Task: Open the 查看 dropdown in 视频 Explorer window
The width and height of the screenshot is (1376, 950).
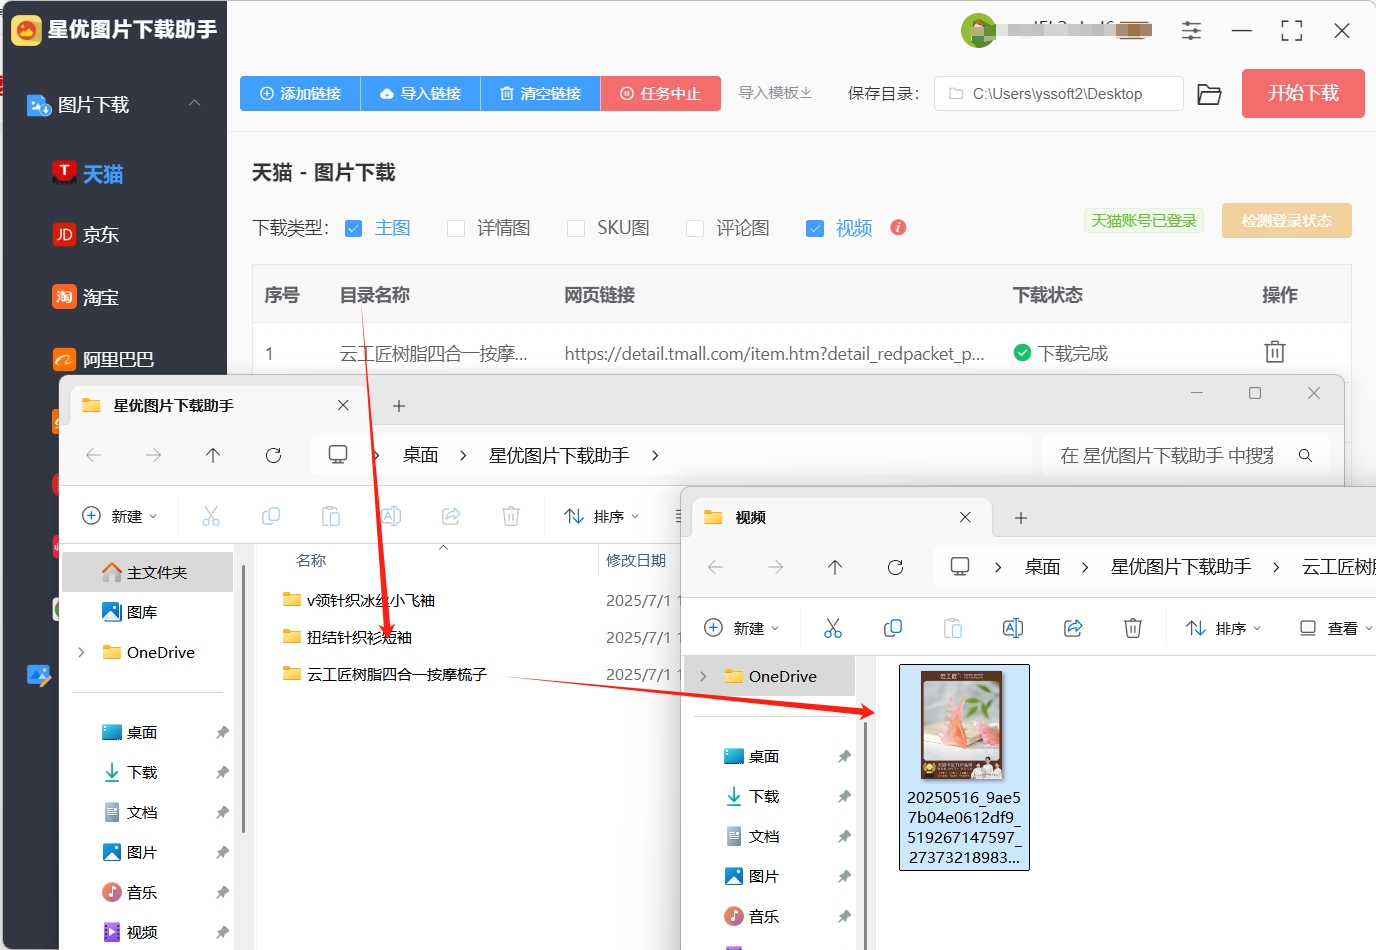Action: click(x=1336, y=628)
